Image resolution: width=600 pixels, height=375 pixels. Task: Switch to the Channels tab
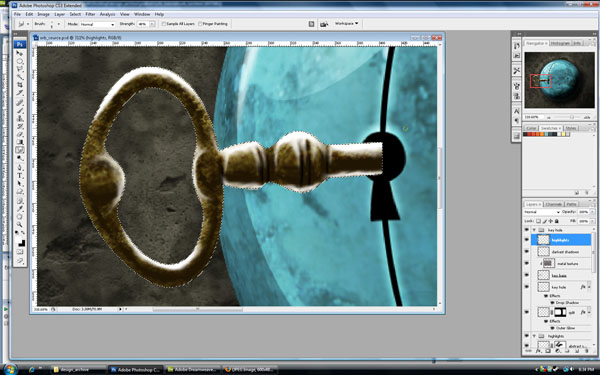tap(553, 204)
